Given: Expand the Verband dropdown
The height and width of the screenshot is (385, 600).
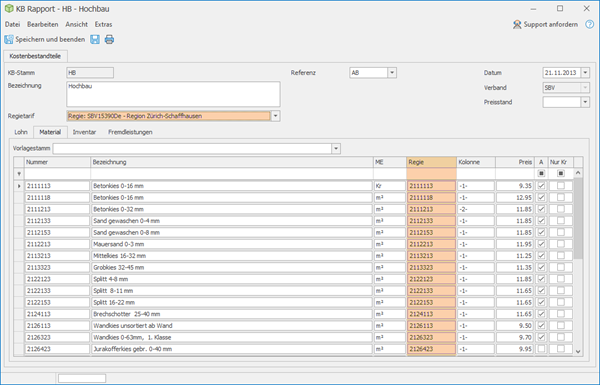Looking at the screenshot, I should pos(585,88).
